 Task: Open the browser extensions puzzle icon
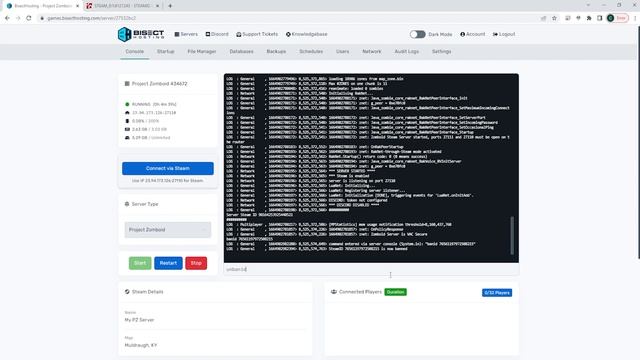pyautogui.click(x=589, y=18)
